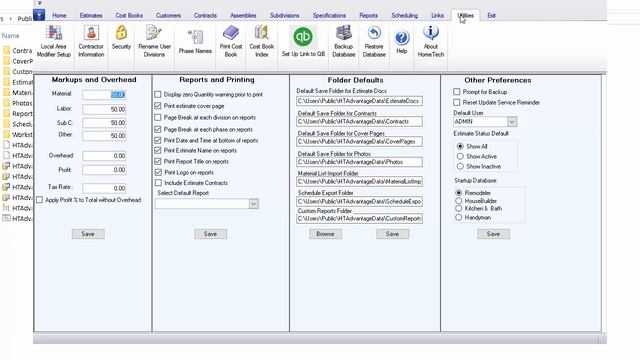Select Show All estimate status
Image resolution: width=640 pixels, height=360 pixels.
460,146
